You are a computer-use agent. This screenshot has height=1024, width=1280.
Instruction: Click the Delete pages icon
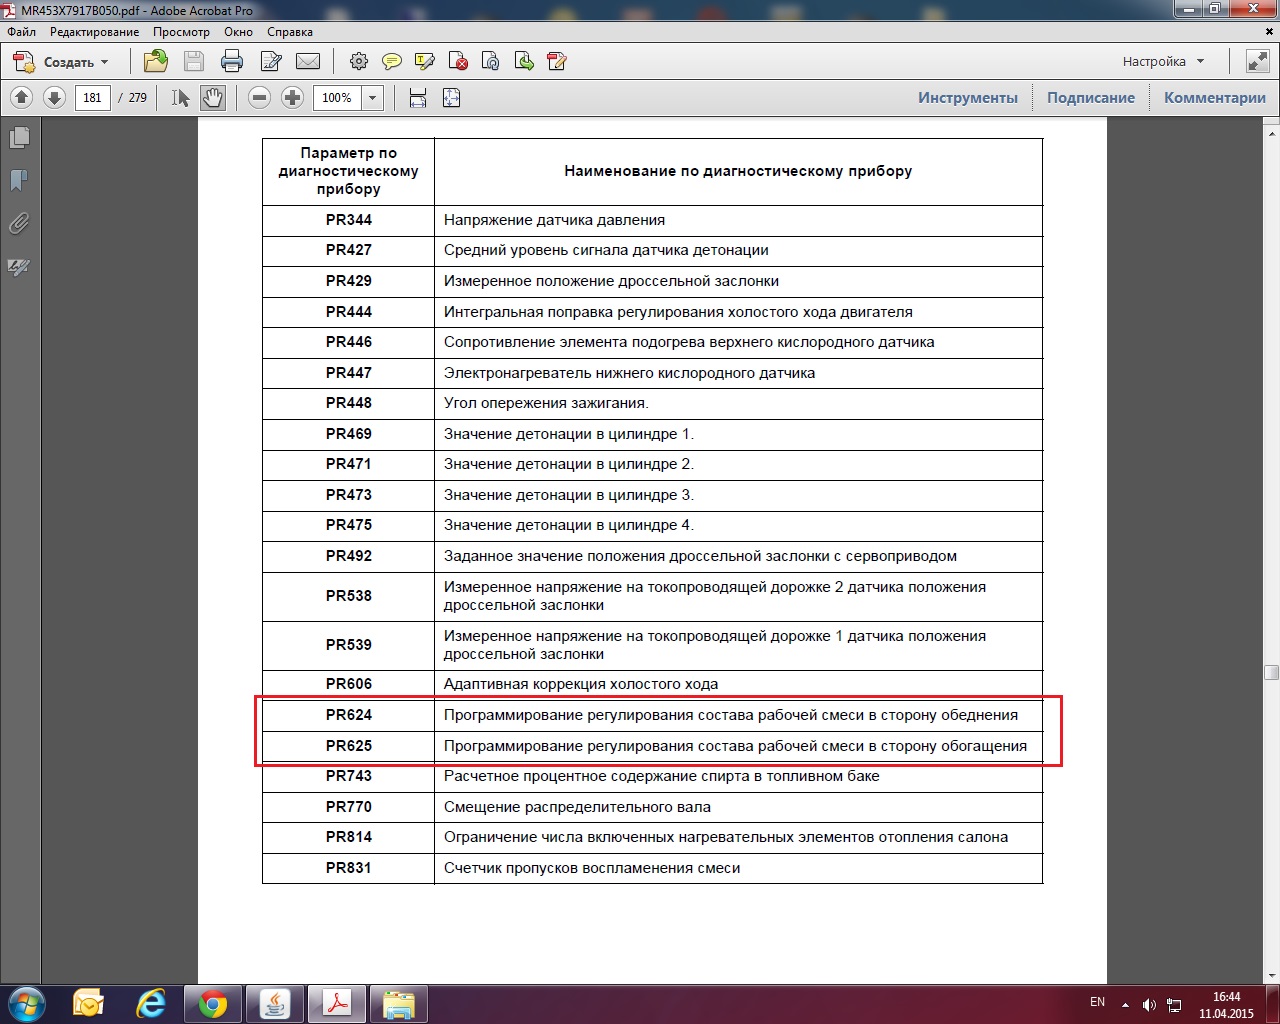coord(458,62)
